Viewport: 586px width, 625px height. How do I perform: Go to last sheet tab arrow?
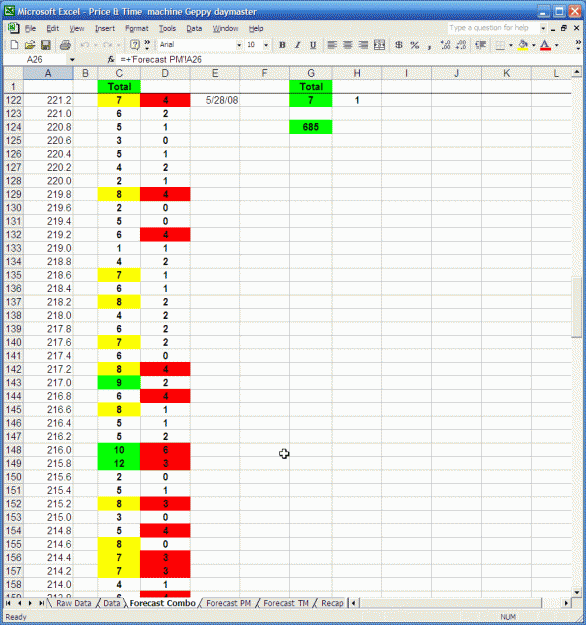coord(41,603)
